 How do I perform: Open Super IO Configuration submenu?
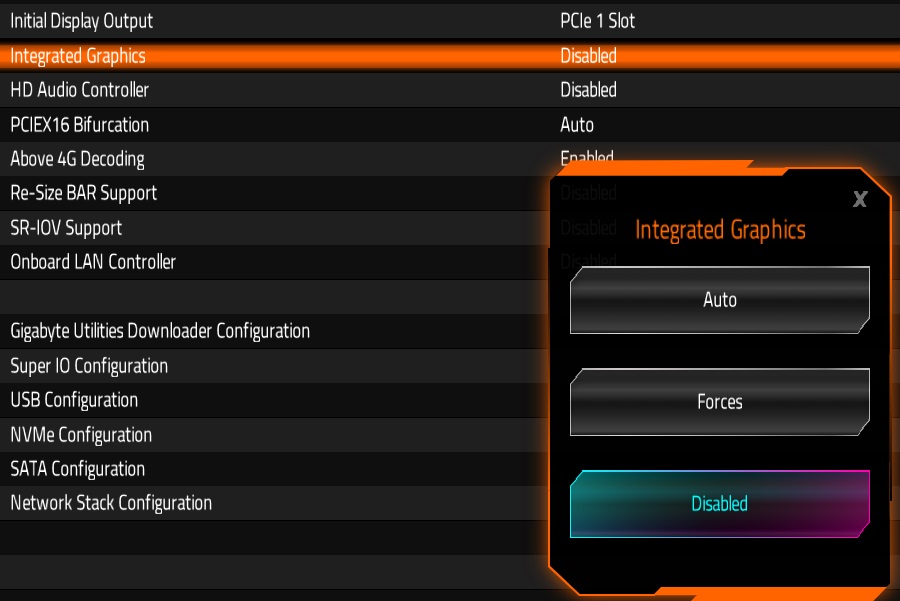pyautogui.click(x=89, y=366)
